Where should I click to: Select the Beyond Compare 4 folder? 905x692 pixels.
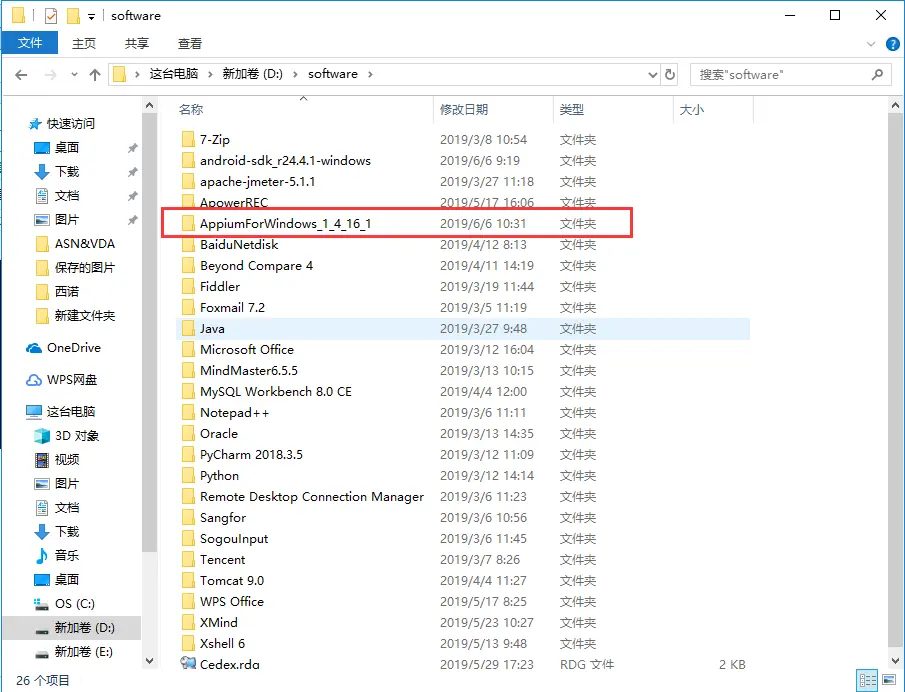point(256,265)
